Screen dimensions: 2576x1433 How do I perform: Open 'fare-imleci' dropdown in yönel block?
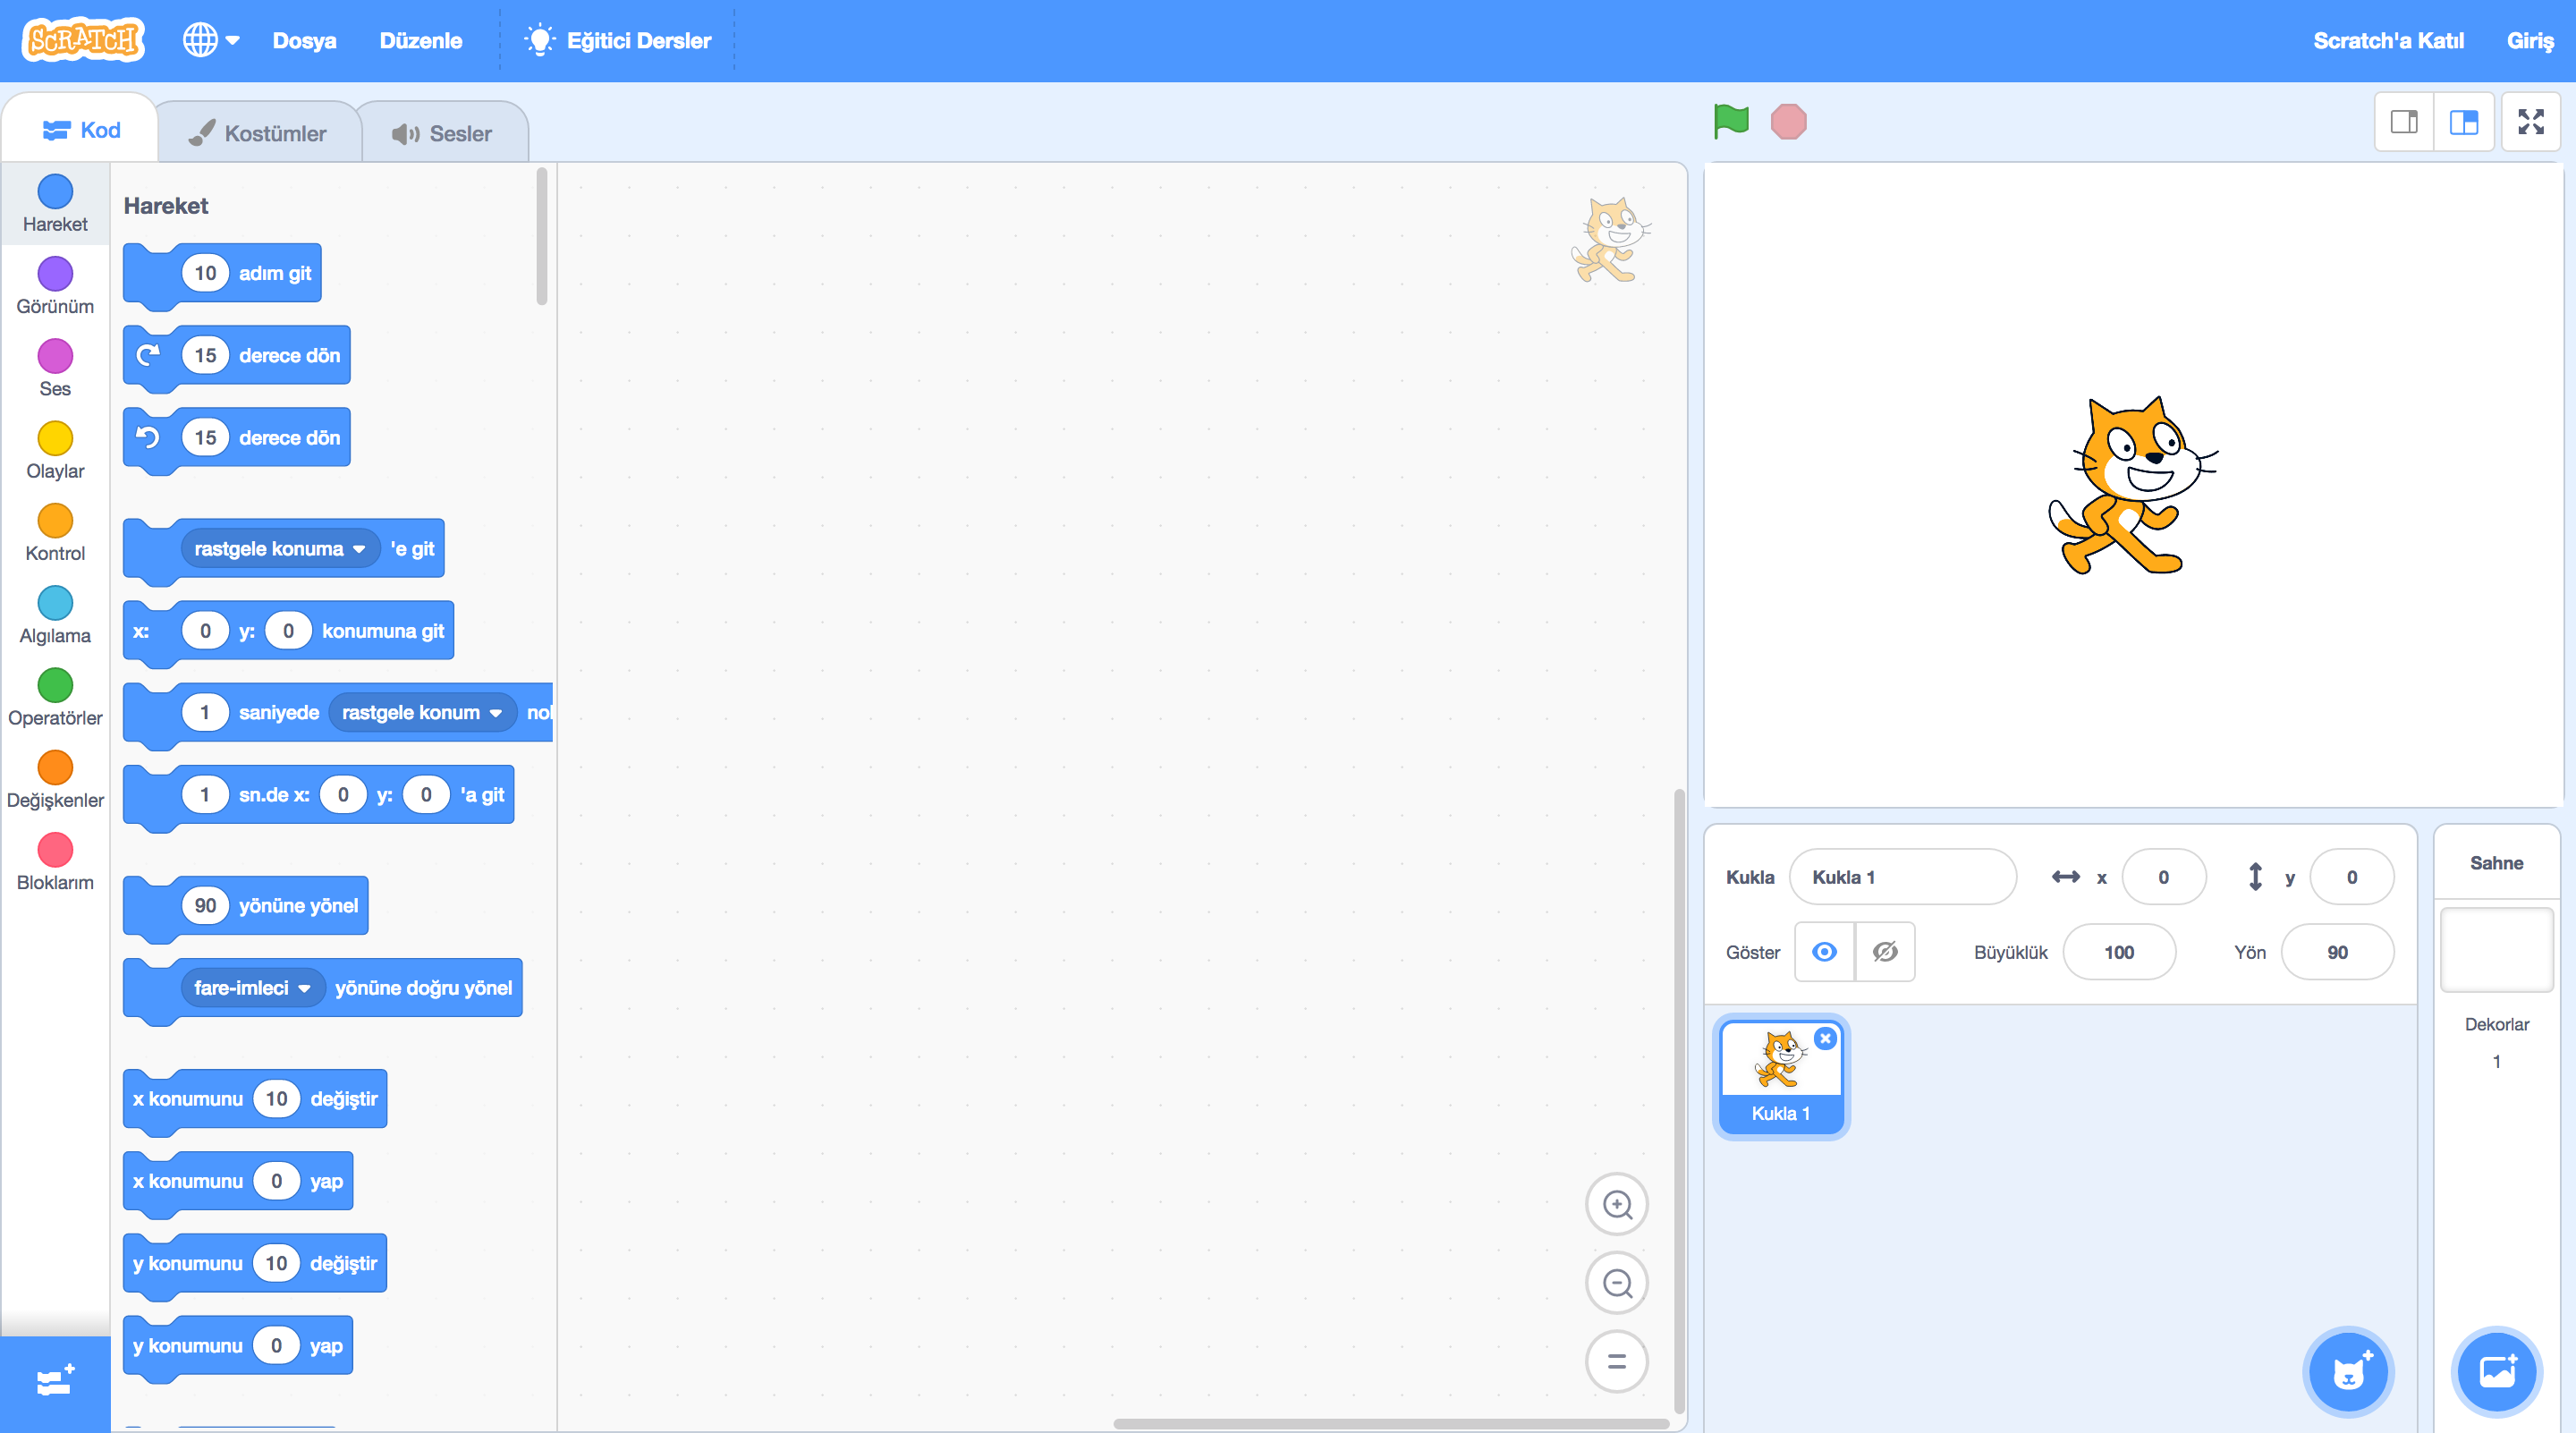coord(252,988)
